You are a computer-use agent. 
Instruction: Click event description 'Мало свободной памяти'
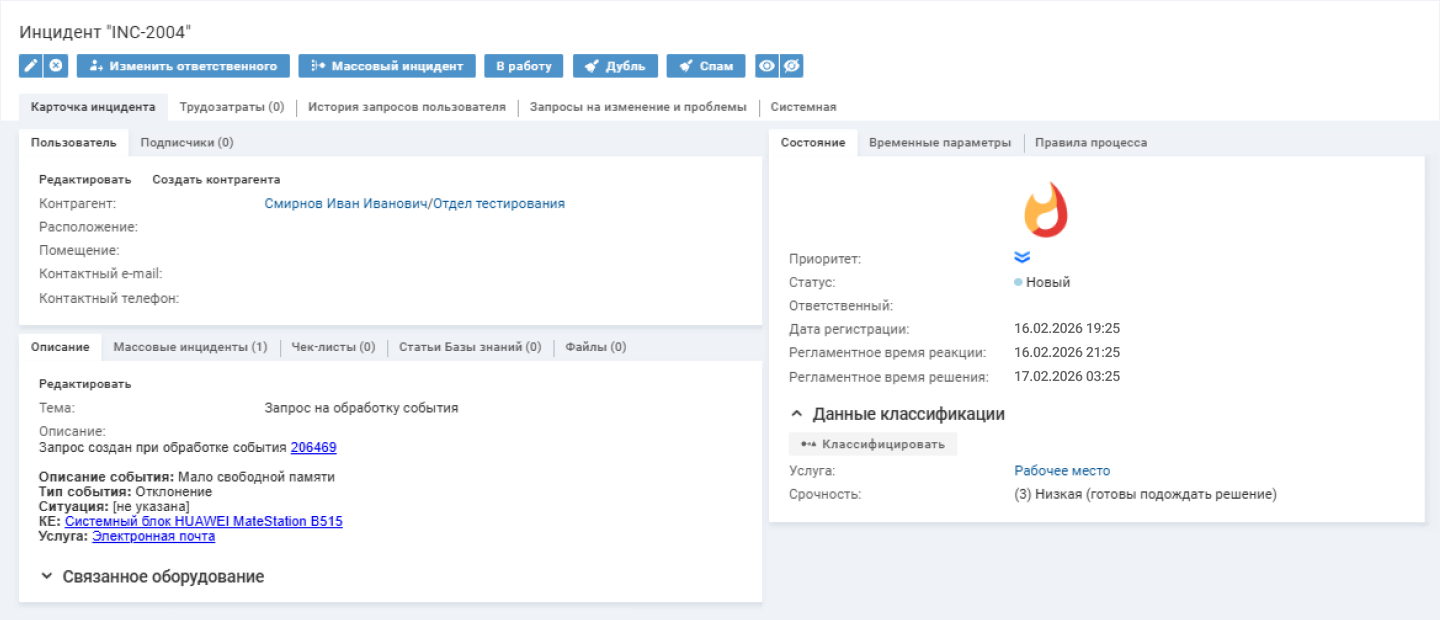click(x=257, y=477)
